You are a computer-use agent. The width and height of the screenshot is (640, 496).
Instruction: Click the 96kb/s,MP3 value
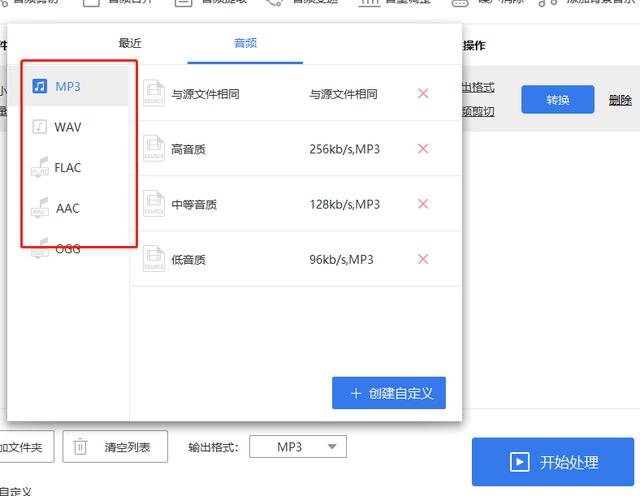point(341,260)
